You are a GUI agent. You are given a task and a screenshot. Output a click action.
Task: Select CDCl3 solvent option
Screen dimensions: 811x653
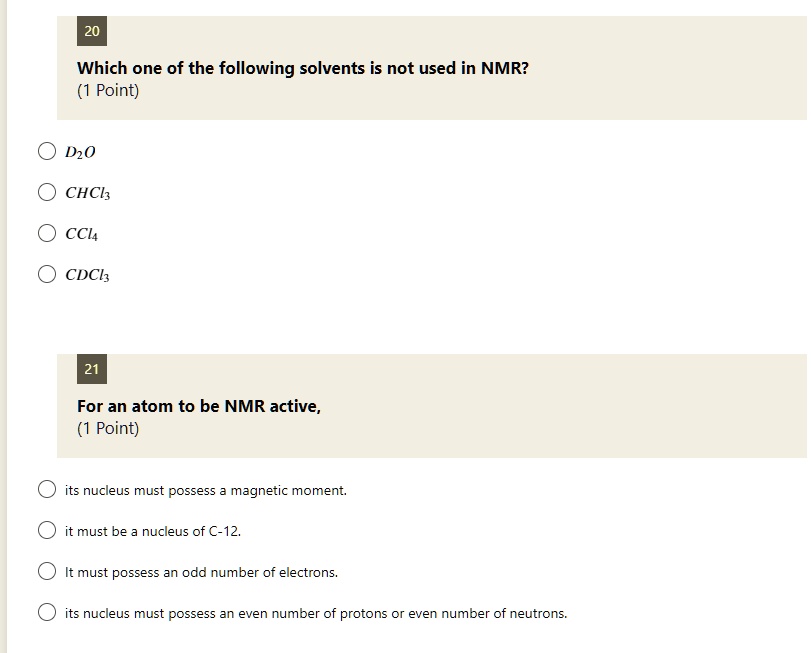(47, 274)
